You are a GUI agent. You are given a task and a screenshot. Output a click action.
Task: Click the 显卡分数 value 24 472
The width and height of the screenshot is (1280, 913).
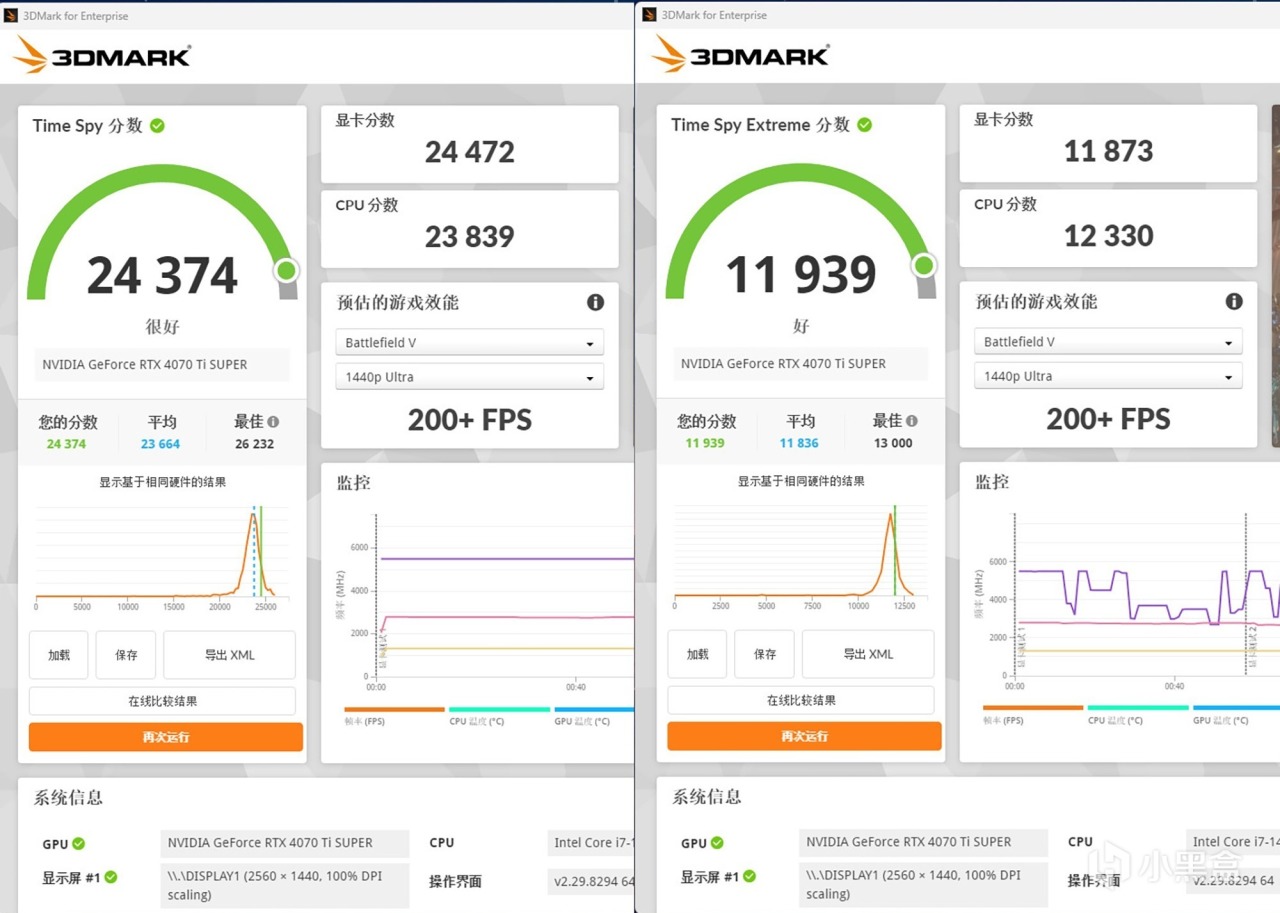click(470, 152)
